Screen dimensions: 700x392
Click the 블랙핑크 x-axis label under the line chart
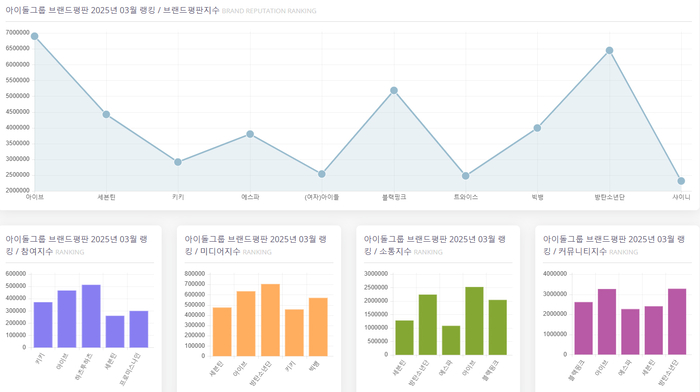(x=394, y=197)
